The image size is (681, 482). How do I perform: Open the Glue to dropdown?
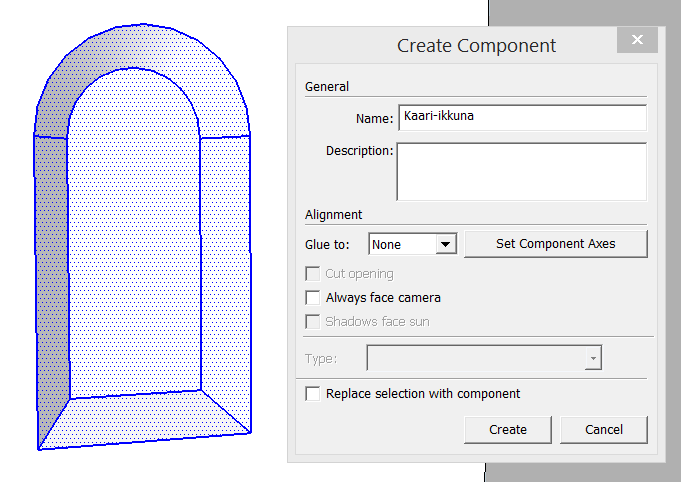point(412,244)
